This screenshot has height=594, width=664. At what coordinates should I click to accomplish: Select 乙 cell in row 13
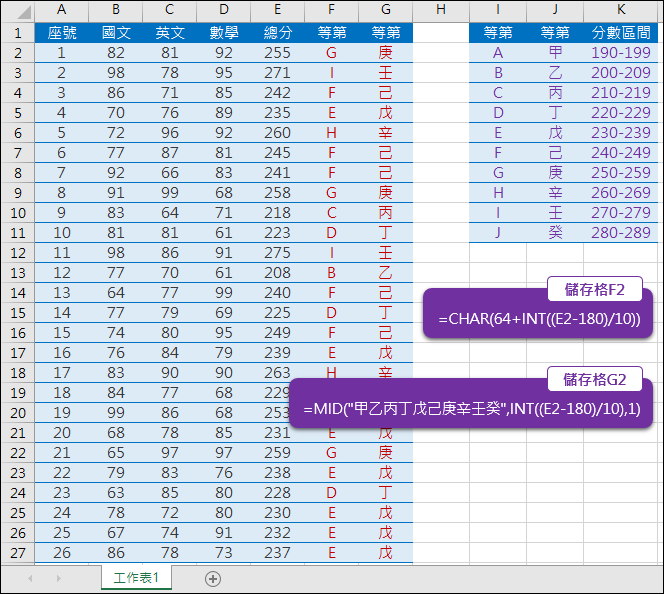click(x=385, y=273)
